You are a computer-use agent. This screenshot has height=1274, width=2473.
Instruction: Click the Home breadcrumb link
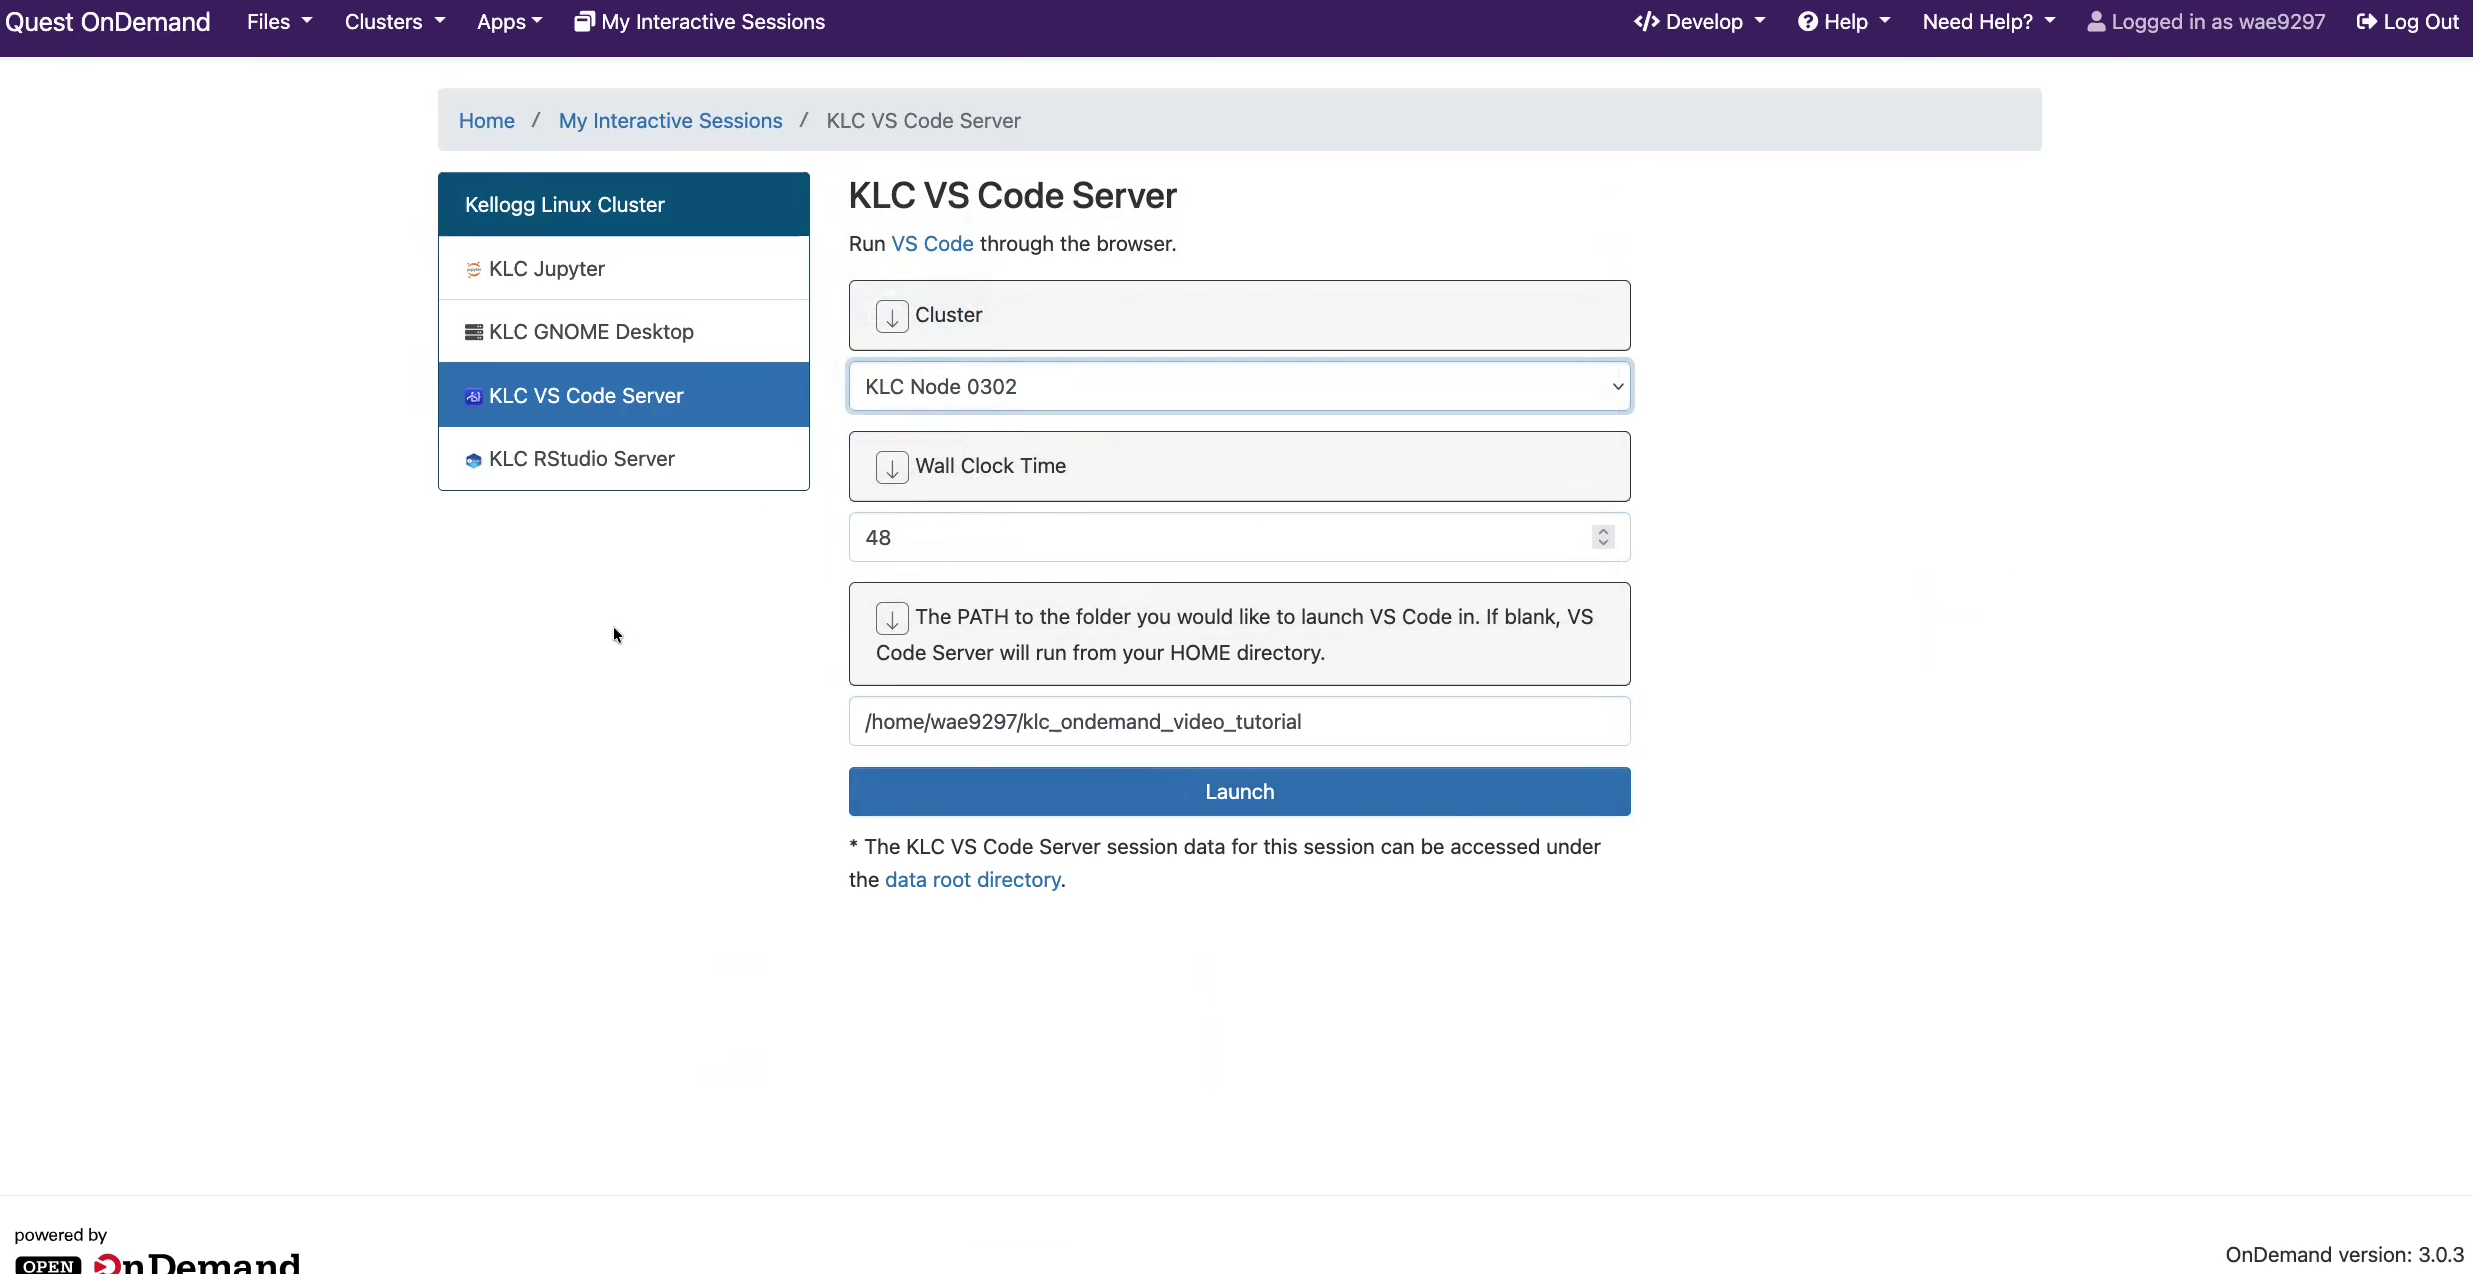pos(487,121)
